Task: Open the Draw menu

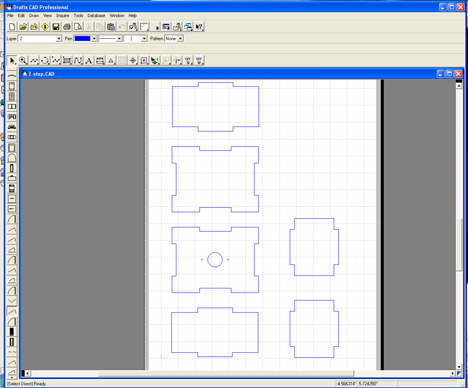Action: point(34,16)
